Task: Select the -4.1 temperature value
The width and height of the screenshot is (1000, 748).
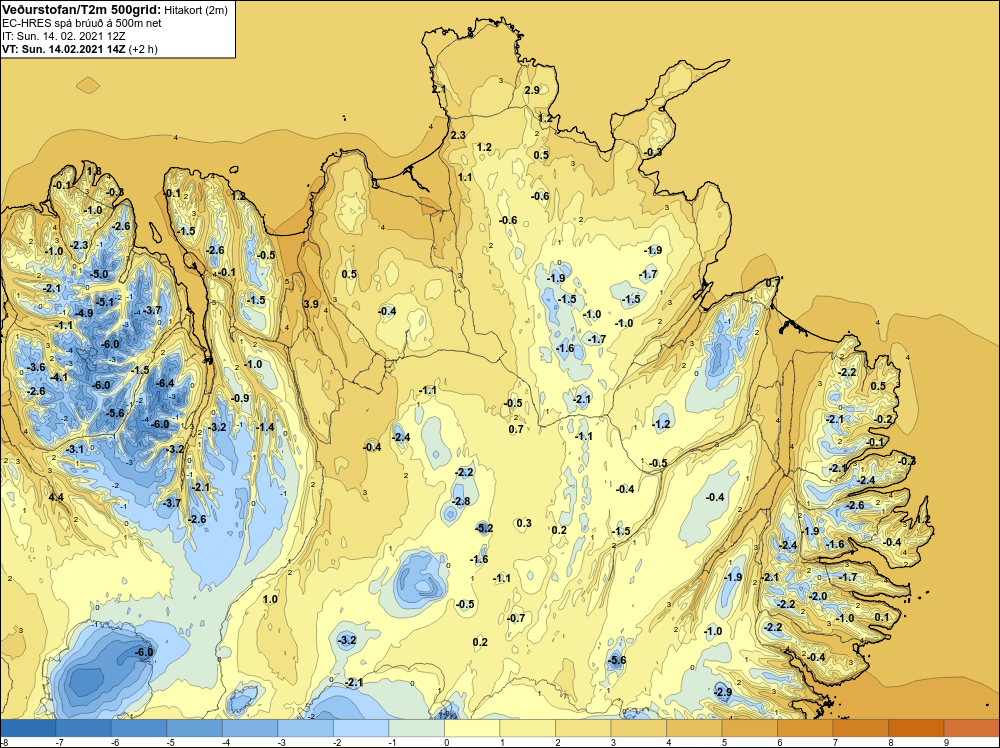Action: click(x=59, y=378)
